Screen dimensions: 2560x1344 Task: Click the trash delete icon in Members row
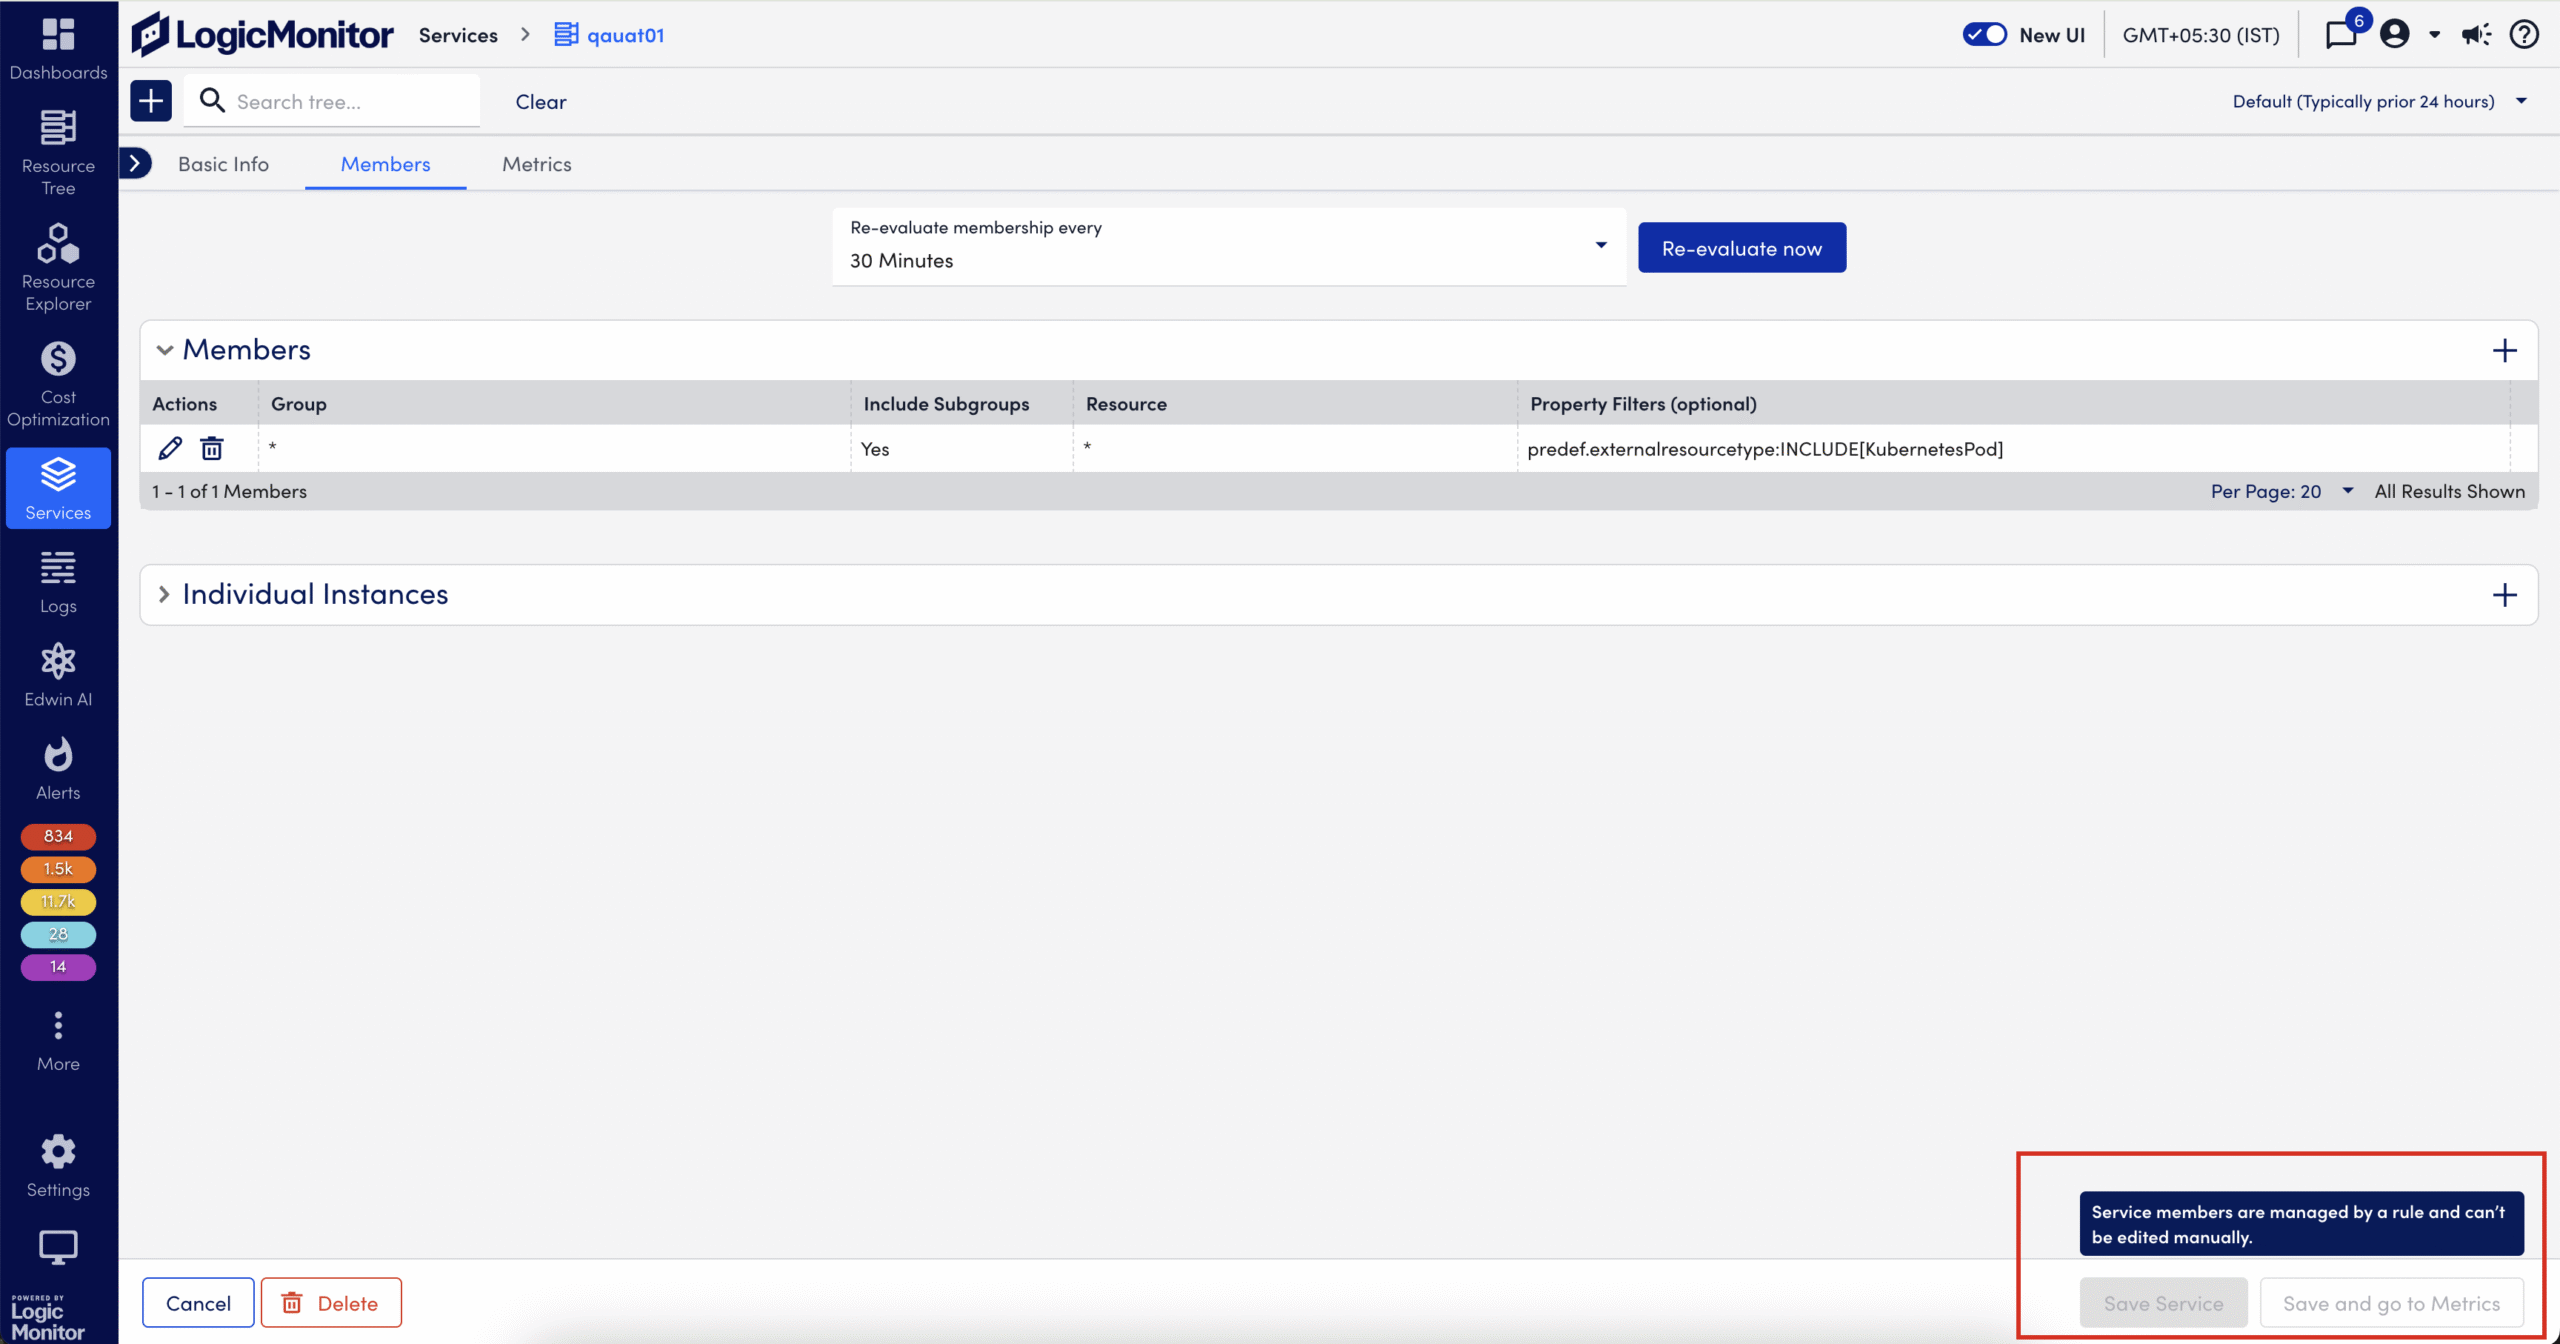[212, 448]
